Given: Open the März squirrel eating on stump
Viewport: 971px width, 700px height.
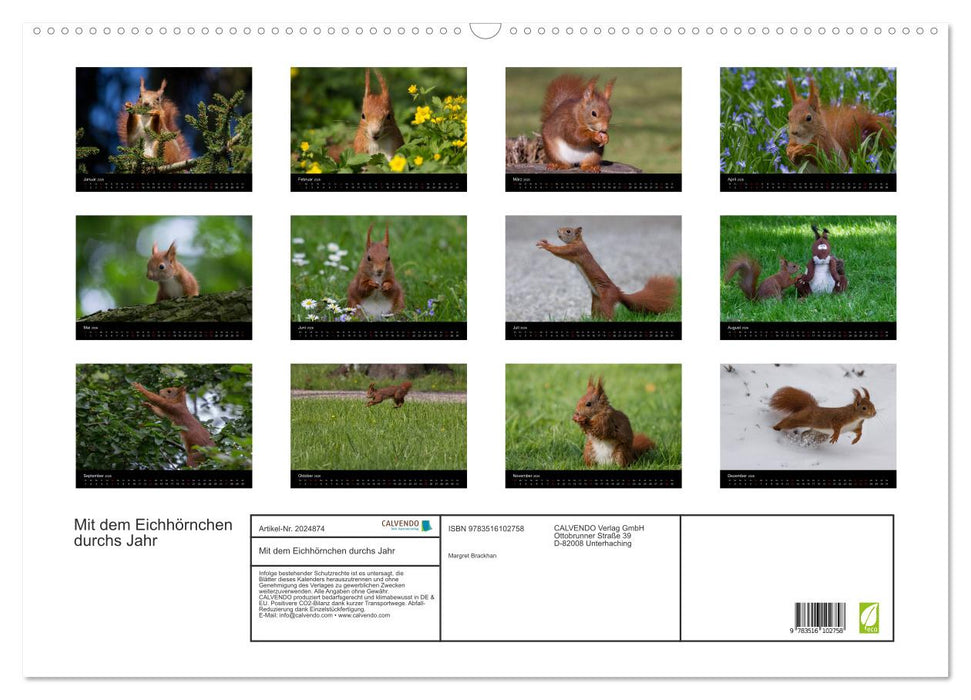Looking at the screenshot, I should tap(593, 122).
